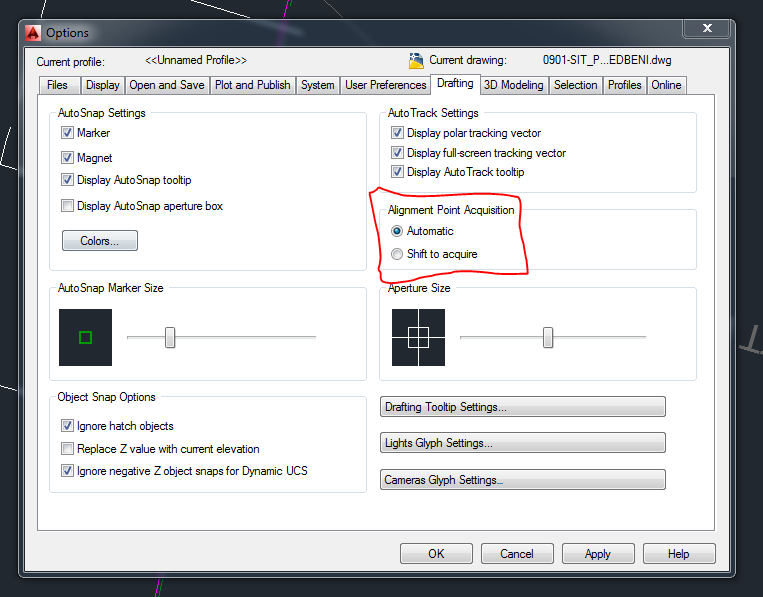Screen dimensions: 763x597
Task: Apply the option changes
Action: click(598, 554)
